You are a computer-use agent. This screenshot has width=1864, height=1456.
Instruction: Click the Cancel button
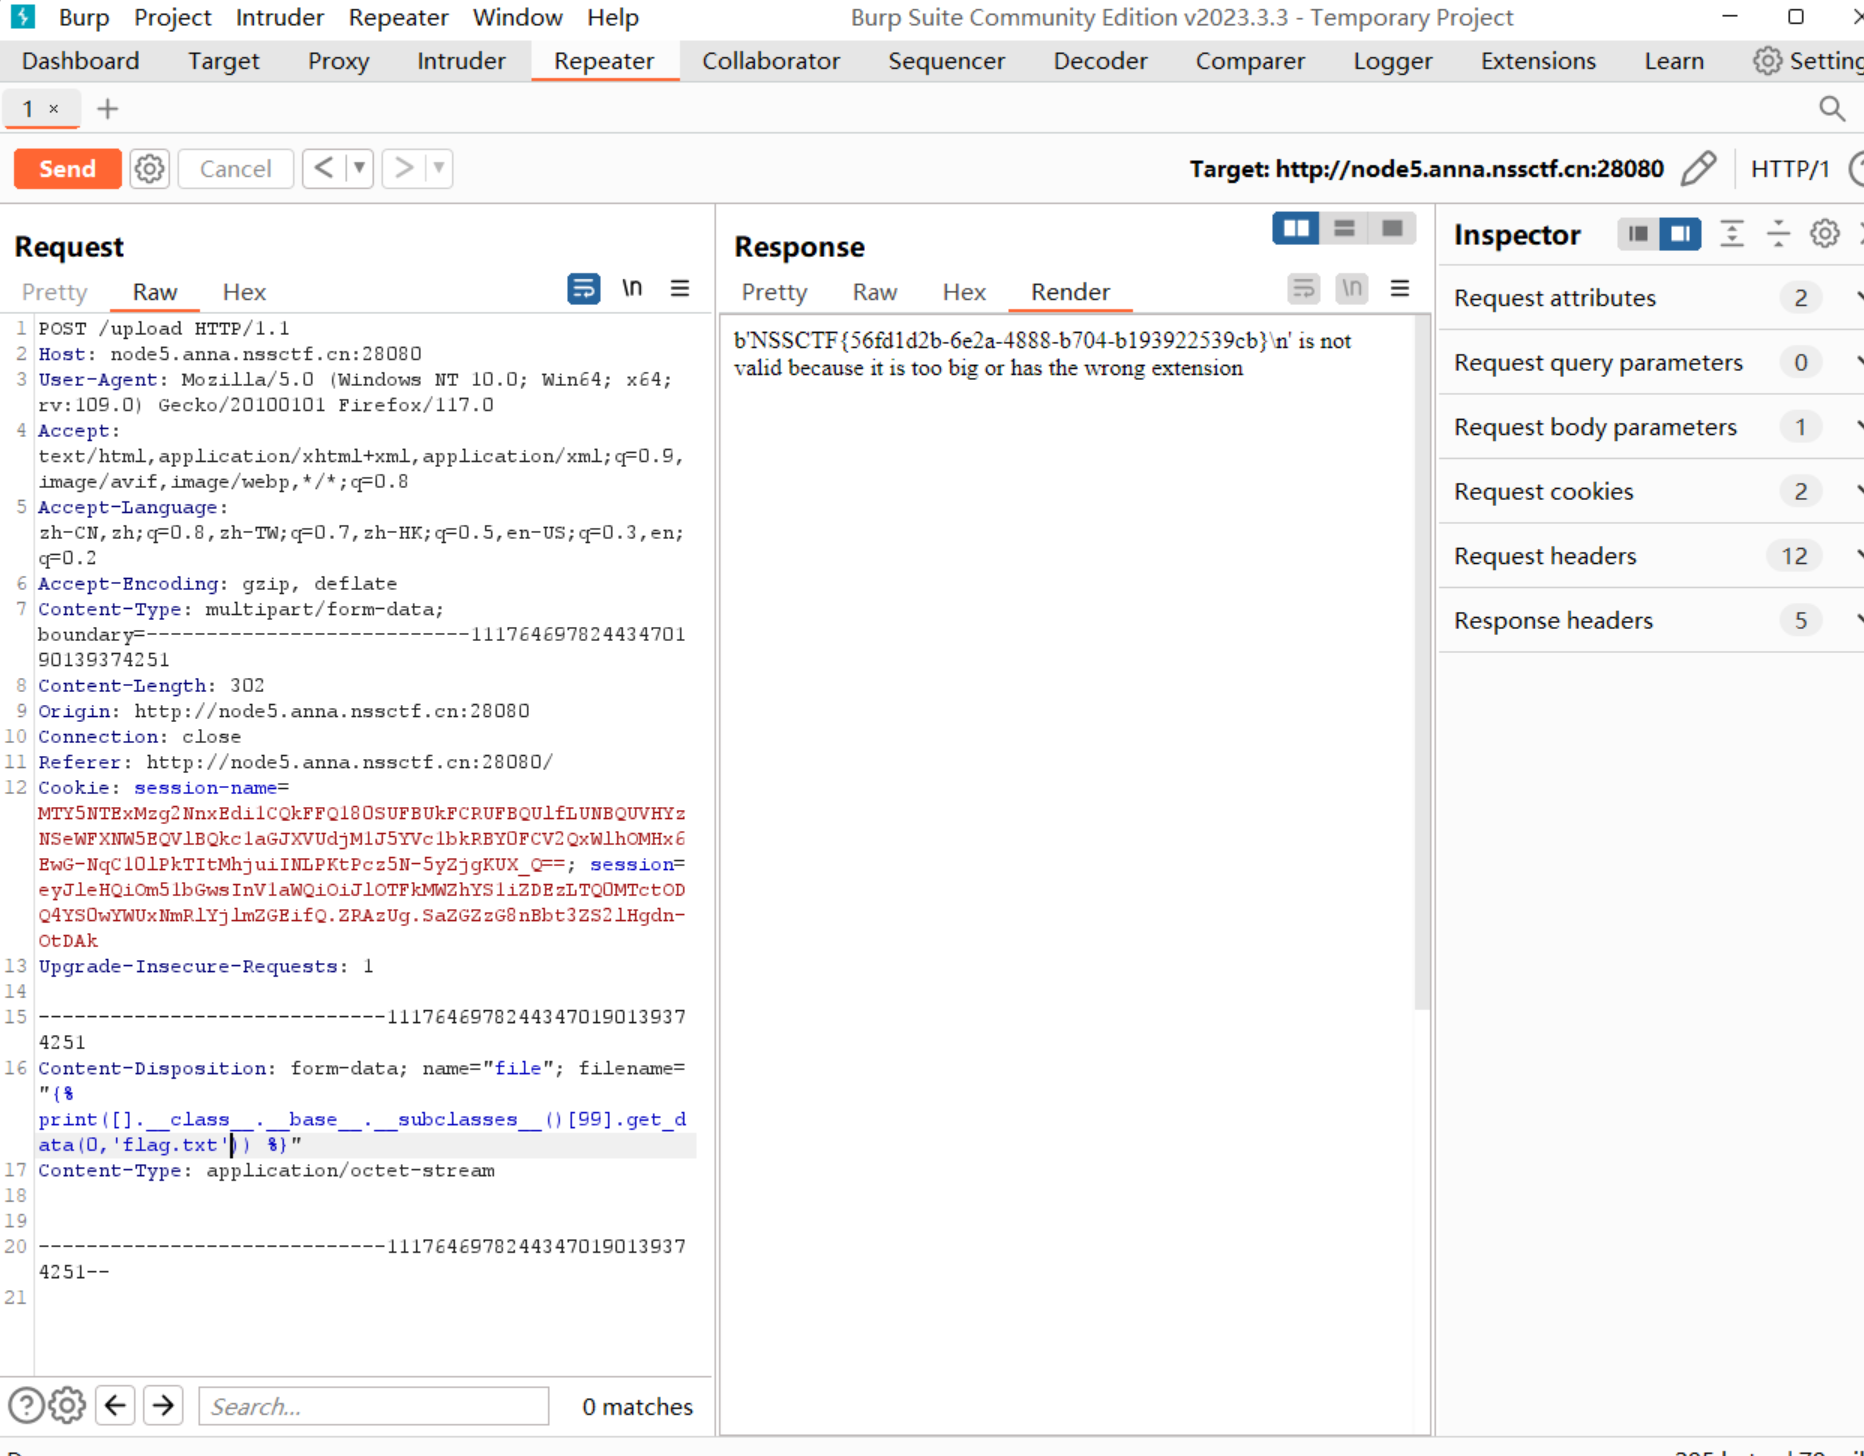coord(235,169)
